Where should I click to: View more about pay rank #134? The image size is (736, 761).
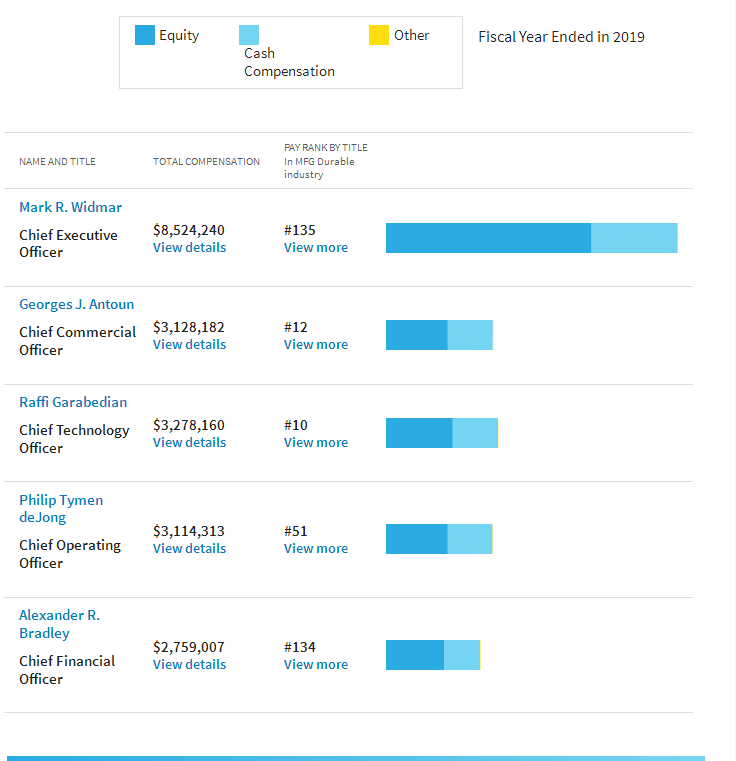pyautogui.click(x=316, y=664)
